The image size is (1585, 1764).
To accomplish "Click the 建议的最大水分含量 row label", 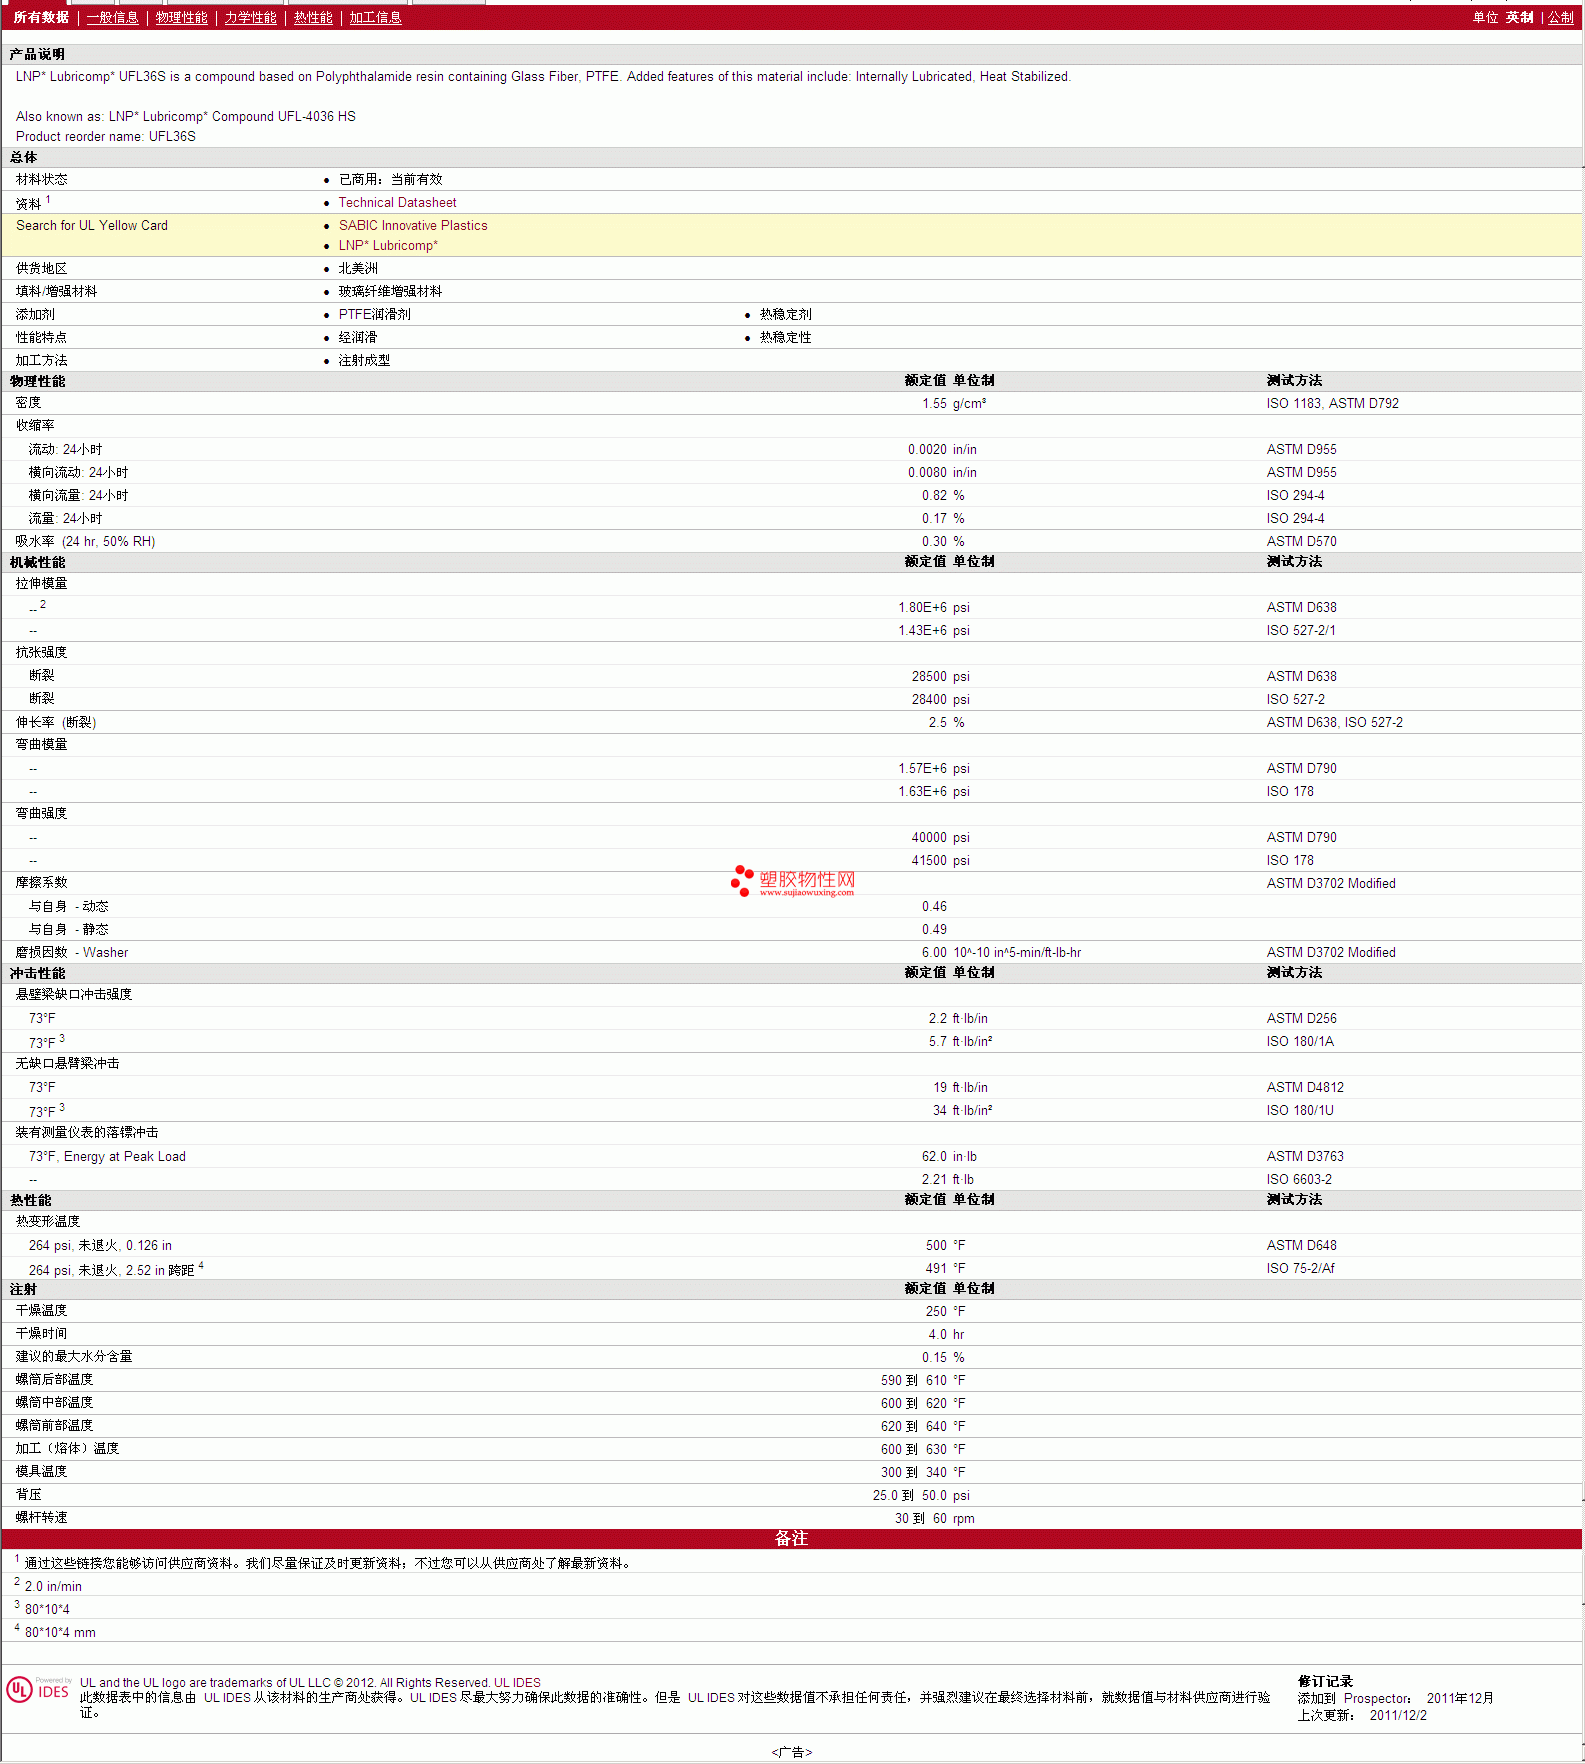I will pyautogui.click(x=74, y=1357).
